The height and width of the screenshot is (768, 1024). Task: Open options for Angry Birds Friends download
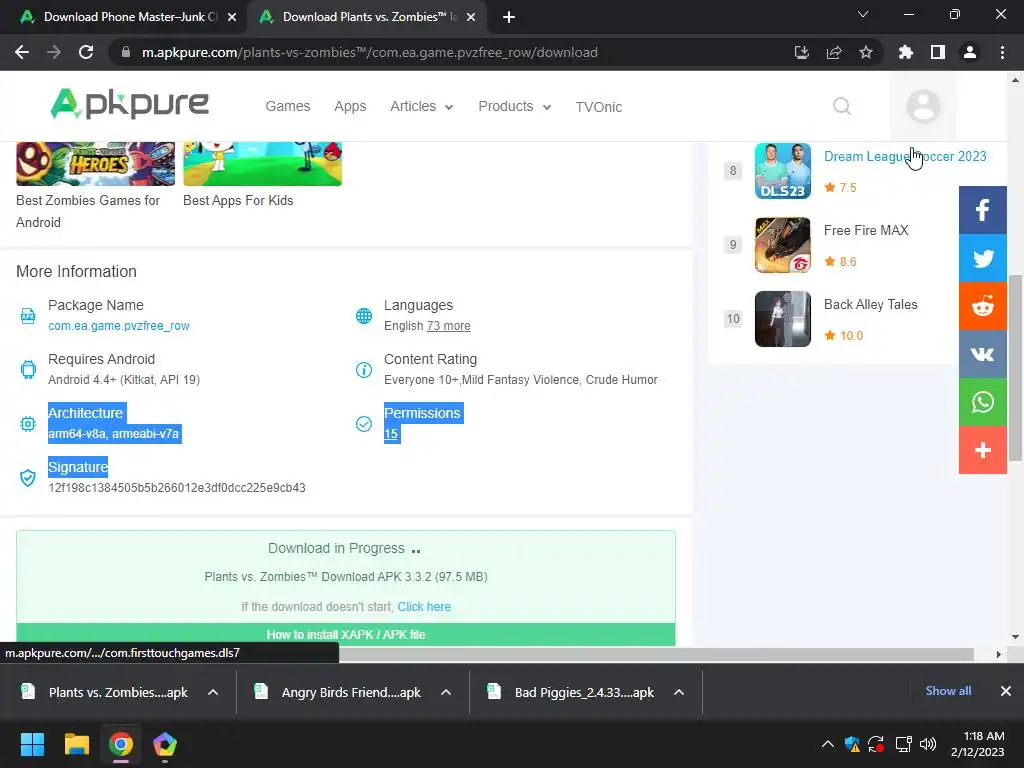(x=446, y=692)
